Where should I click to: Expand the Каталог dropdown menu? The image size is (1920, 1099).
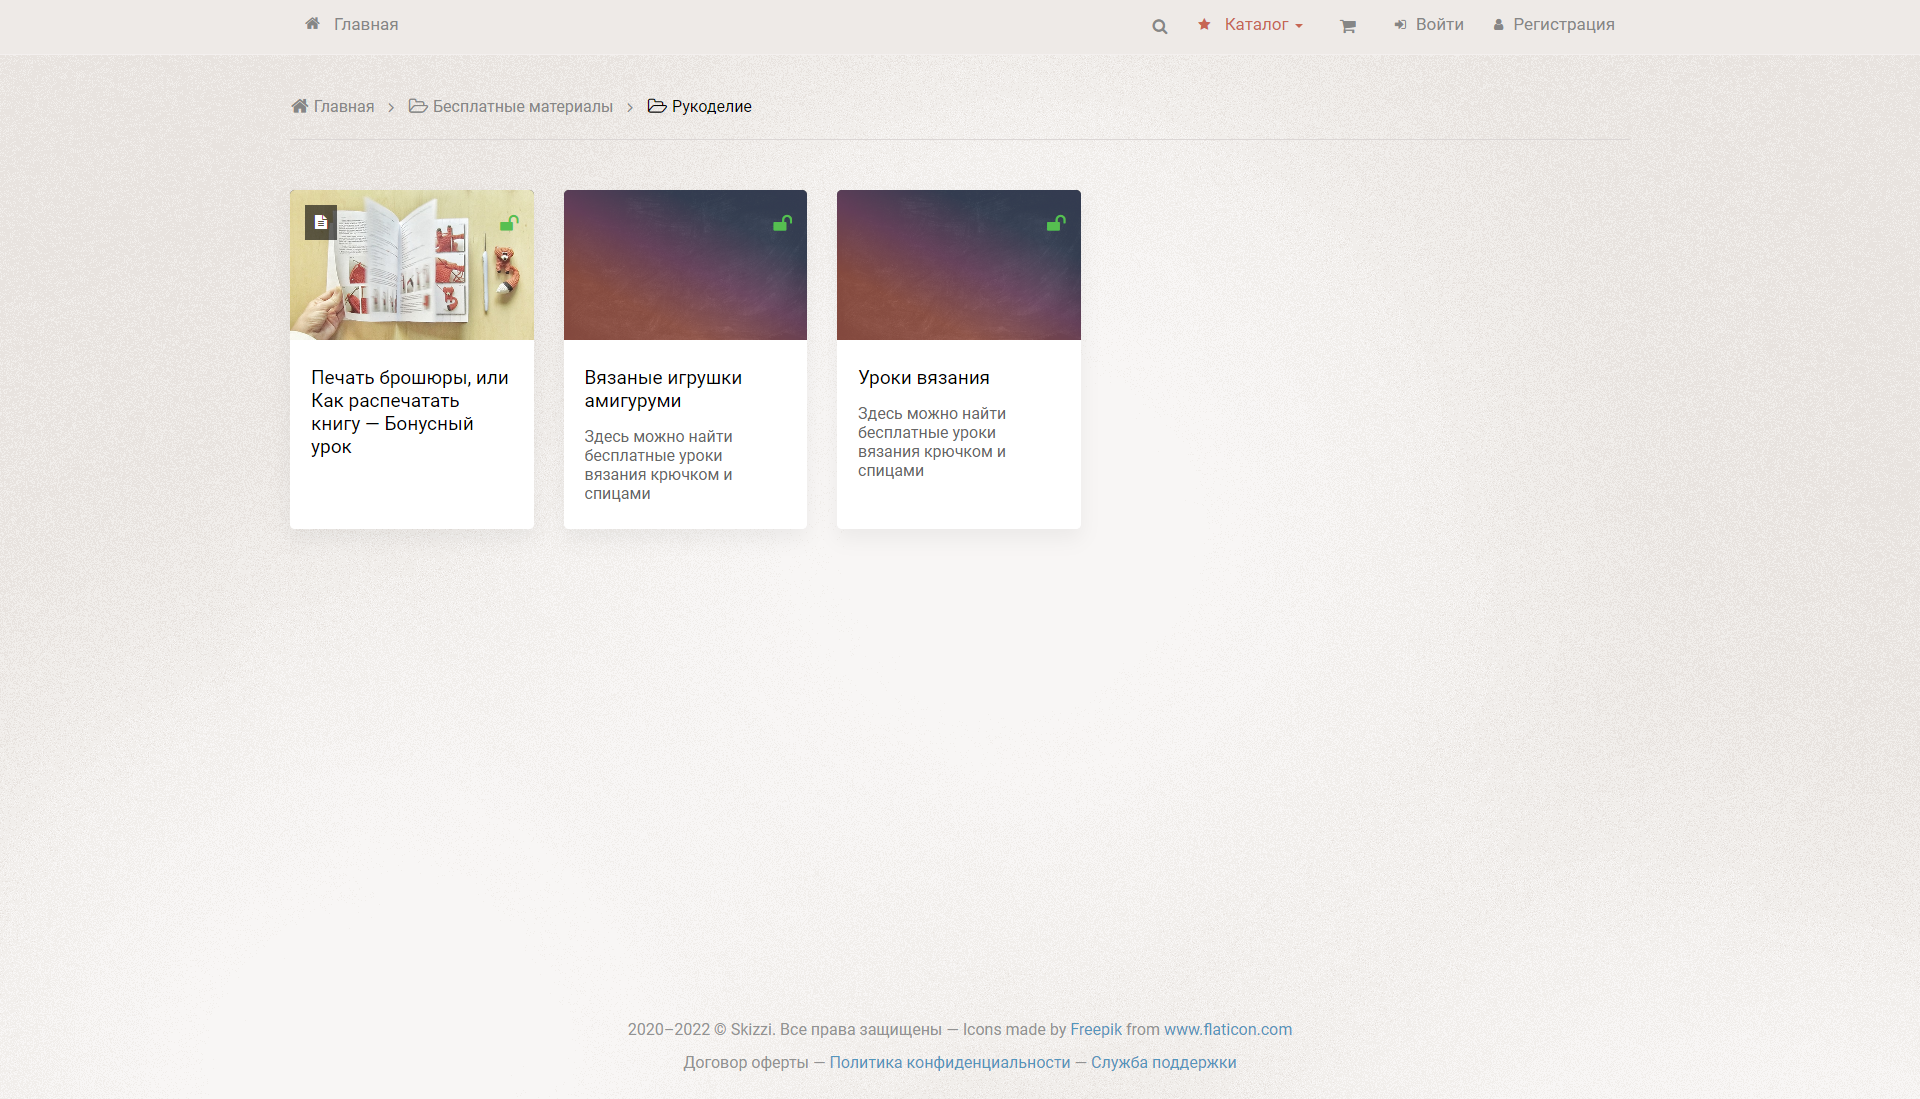(x=1264, y=24)
